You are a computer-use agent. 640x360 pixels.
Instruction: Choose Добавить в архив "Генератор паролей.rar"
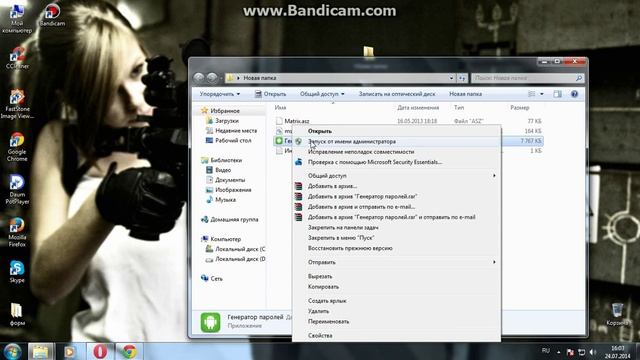click(x=396, y=196)
